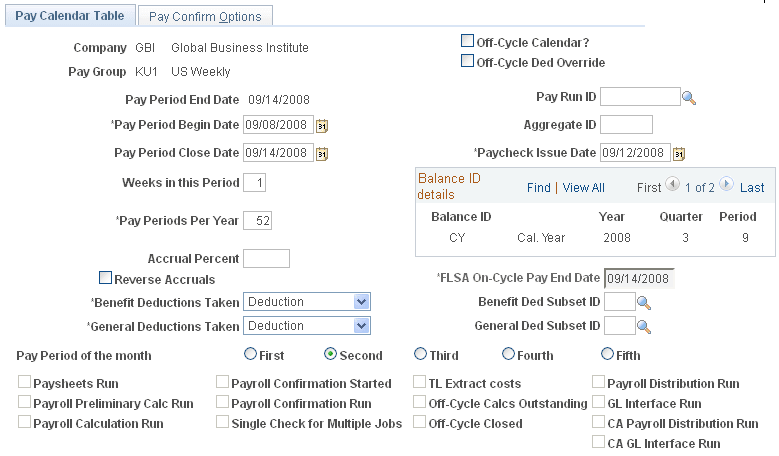The height and width of the screenshot is (456, 779).
Task: Toggle Off-Cycle Ded Override checkbox
Action: click(x=467, y=62)
